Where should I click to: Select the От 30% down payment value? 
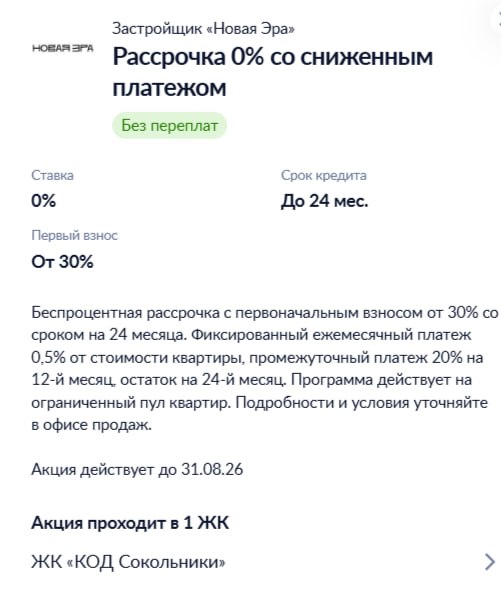[x=62, y=261]
